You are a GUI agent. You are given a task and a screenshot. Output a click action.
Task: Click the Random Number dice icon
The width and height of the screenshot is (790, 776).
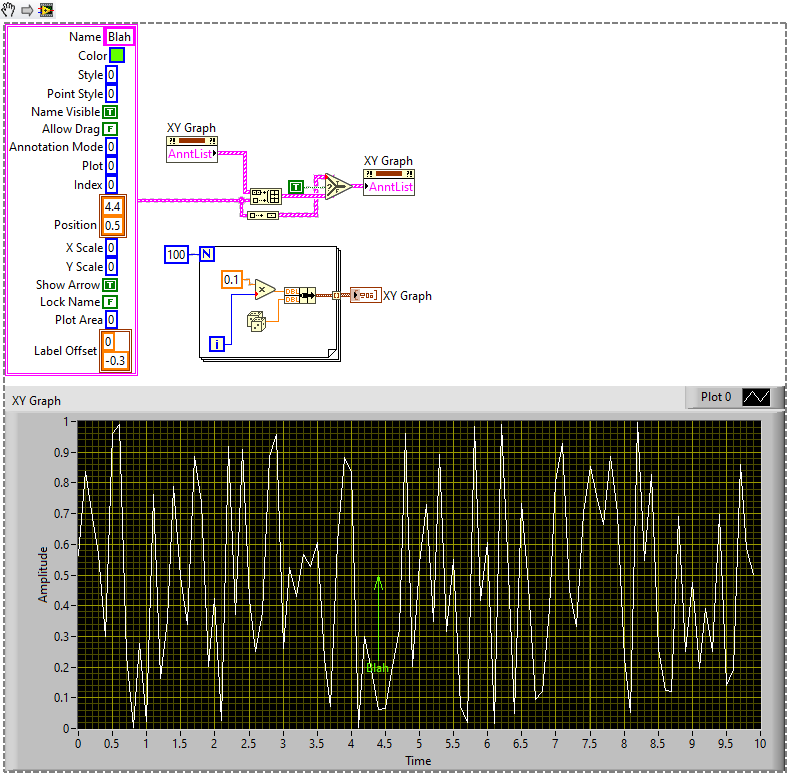coord(256,321)
